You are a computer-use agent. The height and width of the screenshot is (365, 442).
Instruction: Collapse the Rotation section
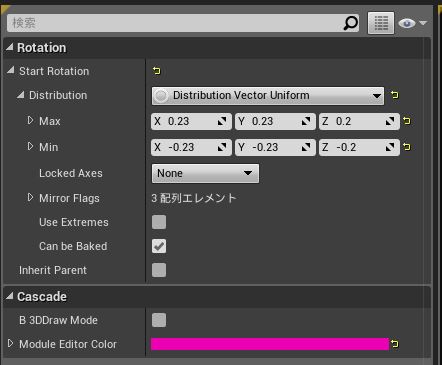pyautogui.click(x=10, y=47)
